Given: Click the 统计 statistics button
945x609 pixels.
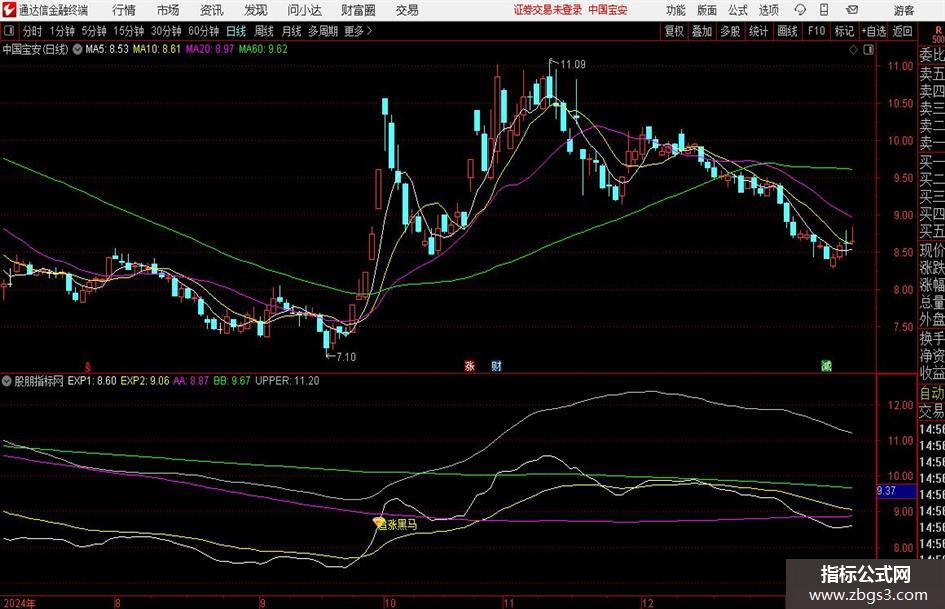Looking at the screenshot, I should tap(758, 31).
